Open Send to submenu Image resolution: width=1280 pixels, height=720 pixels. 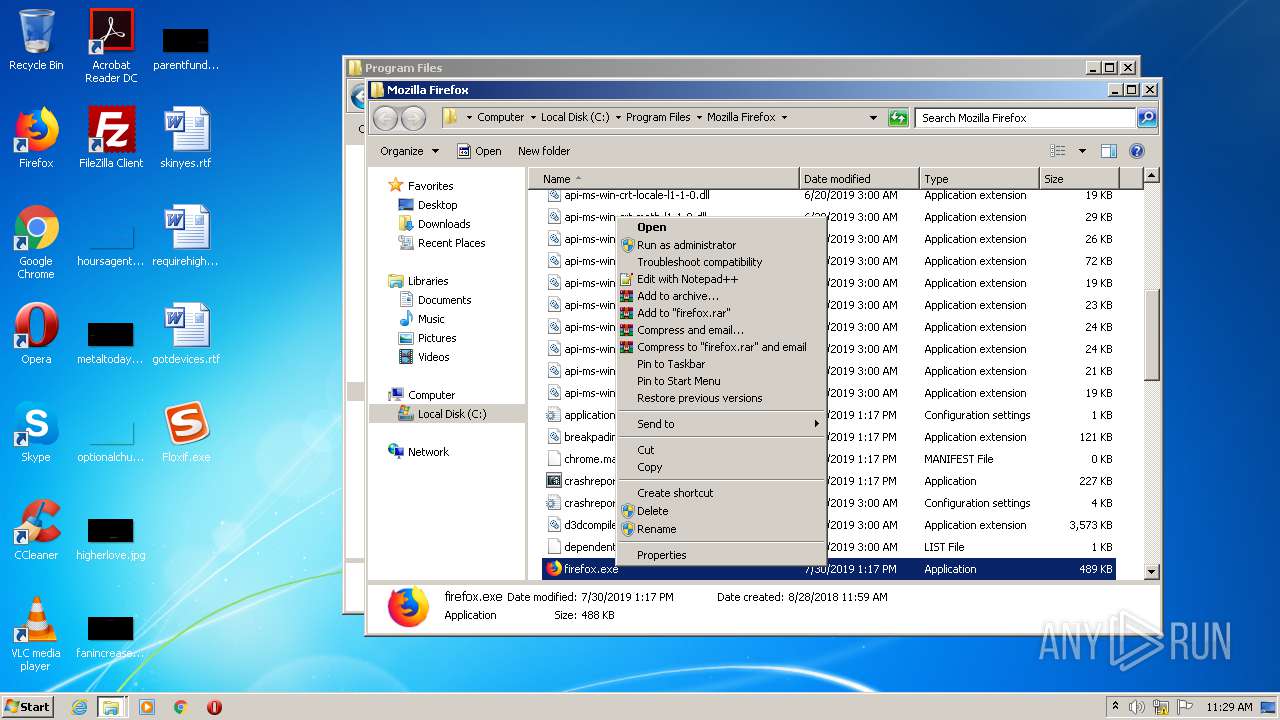pyautogui.click(x=721, y=424)
